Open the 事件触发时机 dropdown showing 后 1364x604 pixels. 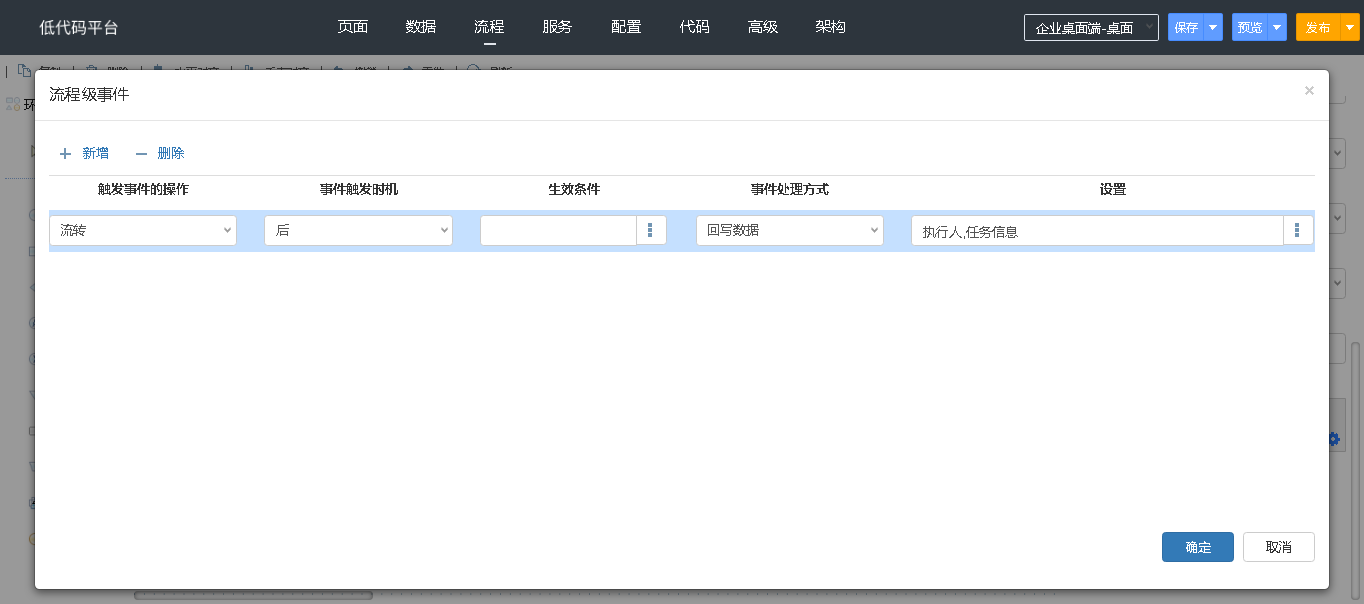pos(358,230)
